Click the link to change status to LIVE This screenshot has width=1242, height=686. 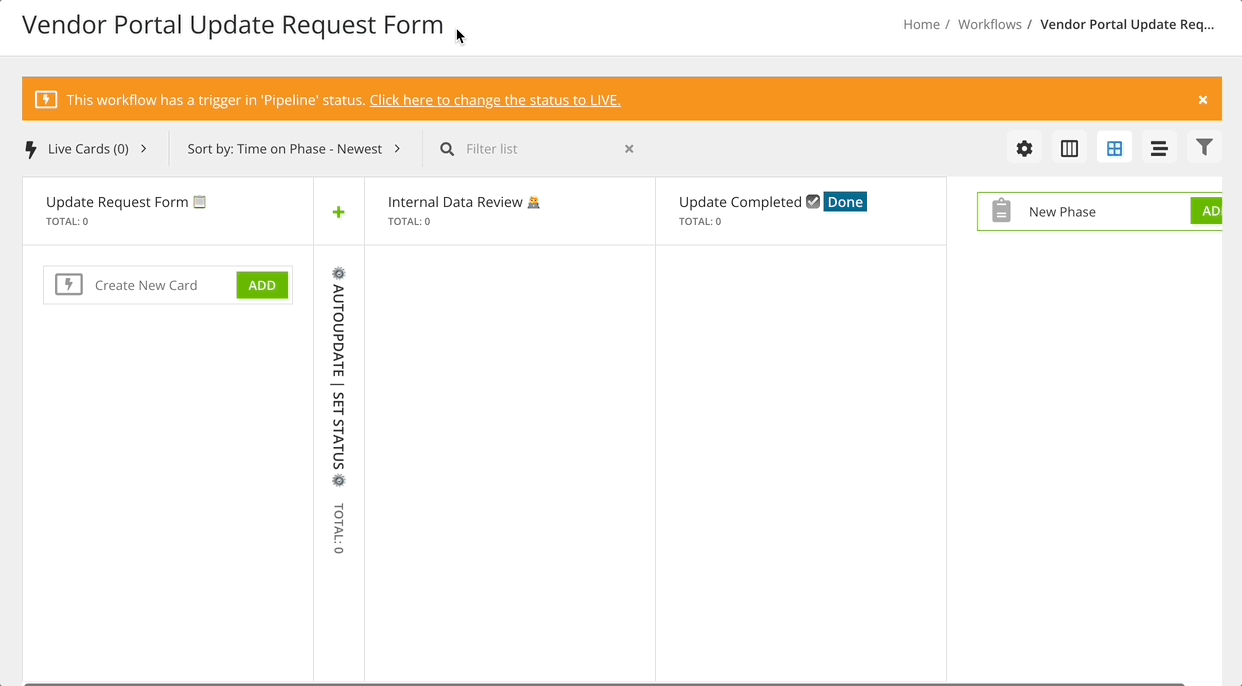[x=494, y=99]
